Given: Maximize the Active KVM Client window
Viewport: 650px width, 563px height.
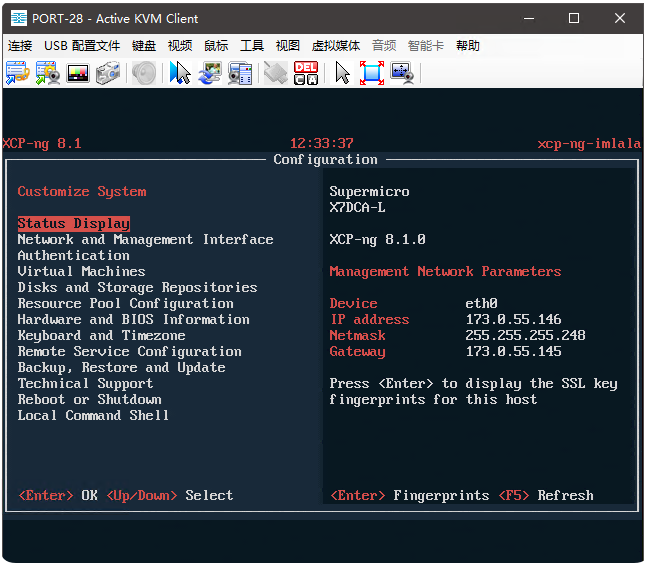Looking at the screenshot, I should (574, 18).
